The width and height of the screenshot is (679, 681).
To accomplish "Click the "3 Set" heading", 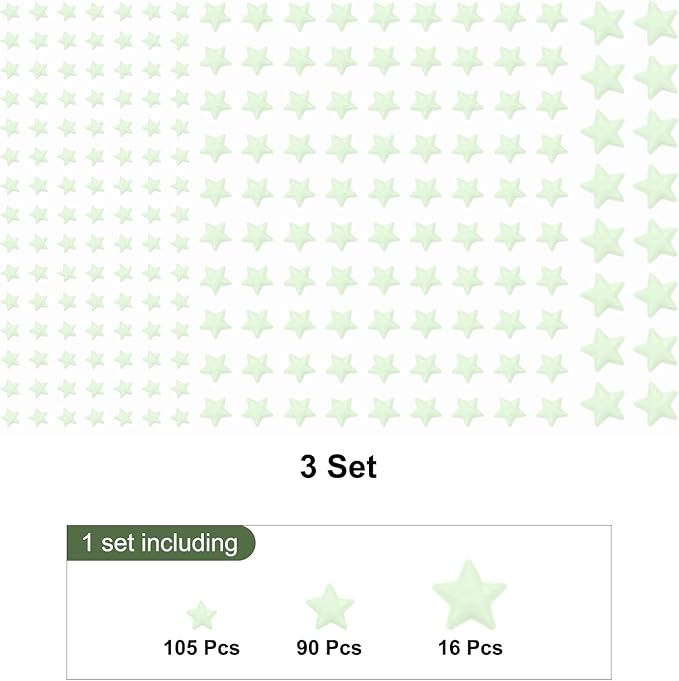I will pyautogui.click(x=338, y=466).
